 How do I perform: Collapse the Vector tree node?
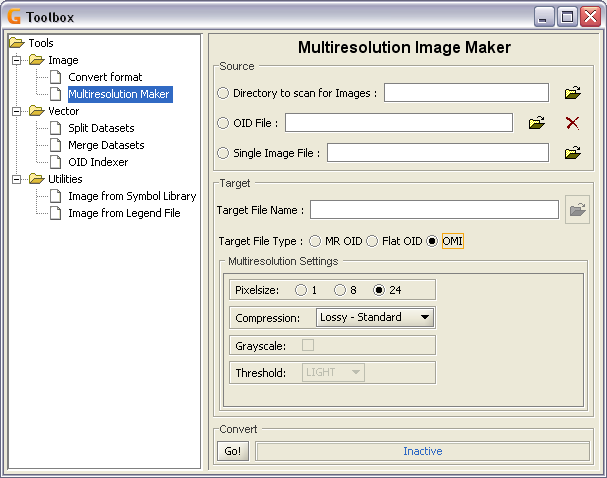[17, 111]
